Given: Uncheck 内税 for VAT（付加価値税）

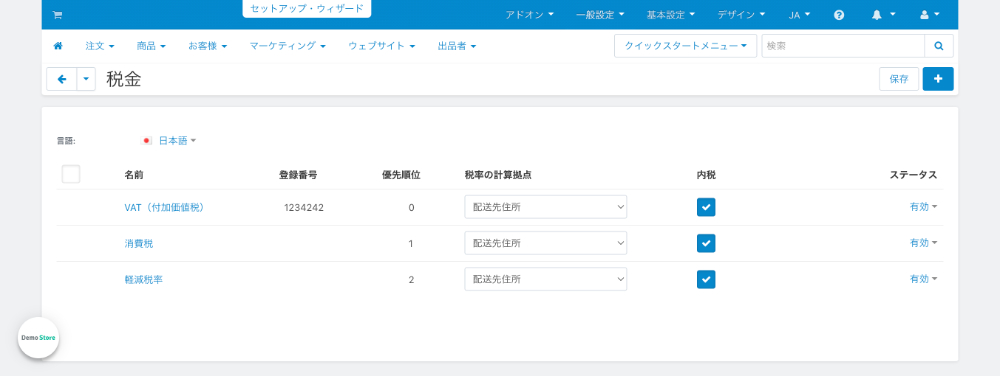Looking at the screenshot, I should pyautogui.click(x=706, y=207).
